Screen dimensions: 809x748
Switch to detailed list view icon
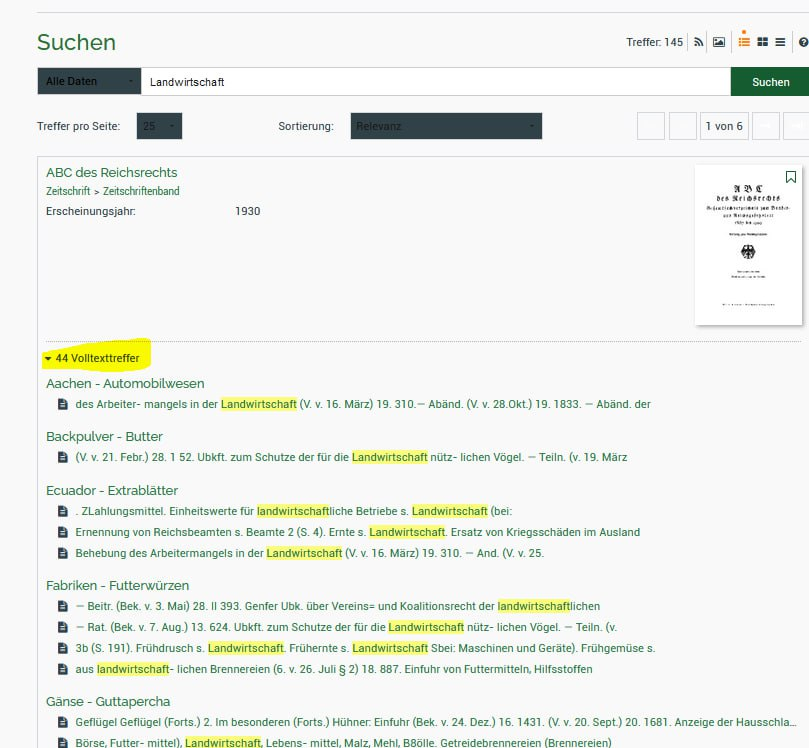(x=744, y=42)
